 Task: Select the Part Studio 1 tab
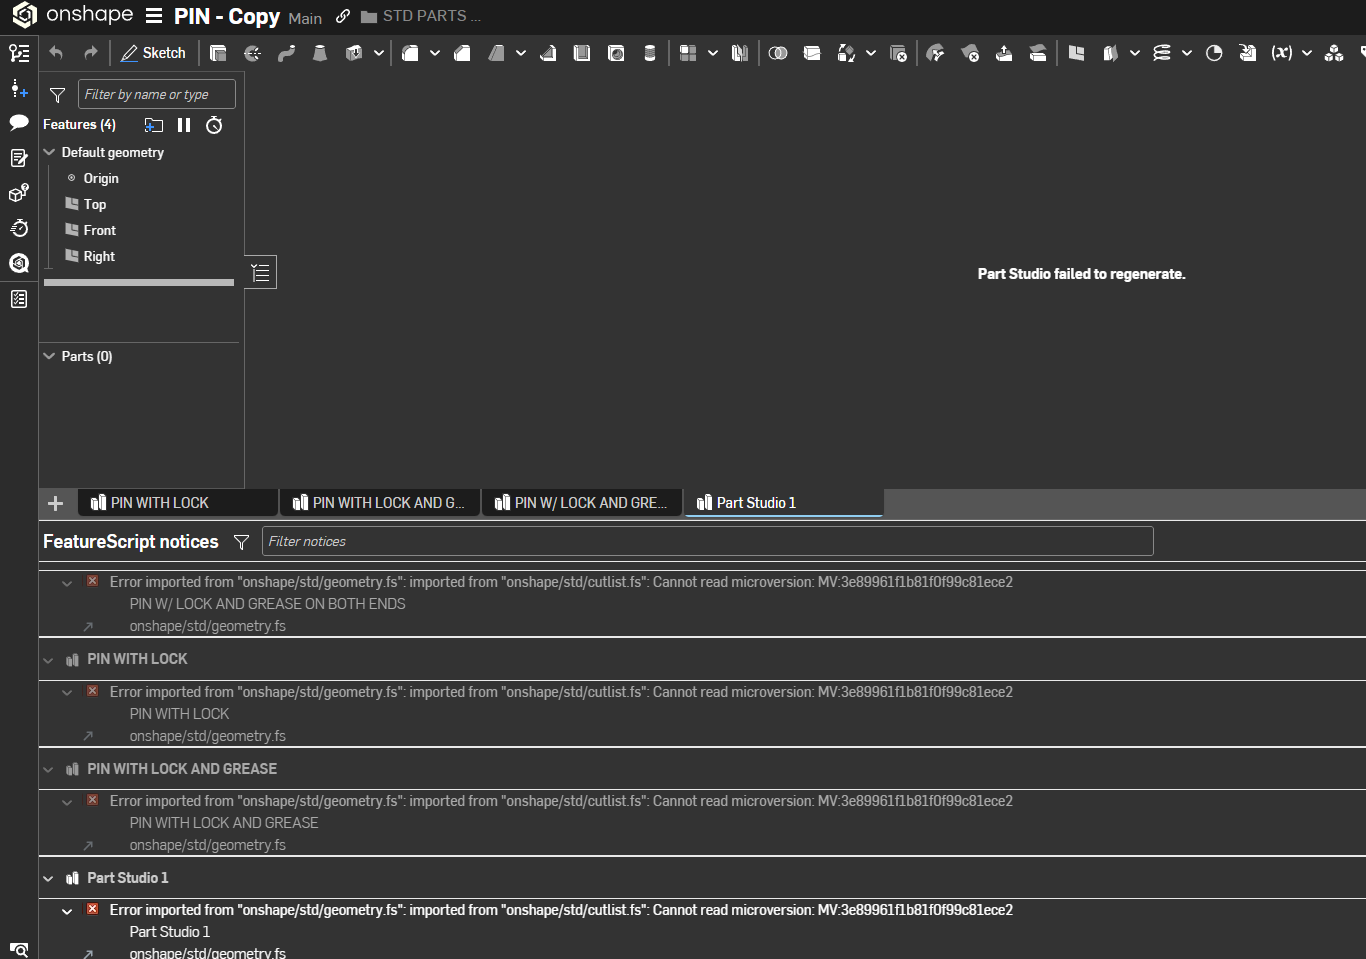pos(784,503)
